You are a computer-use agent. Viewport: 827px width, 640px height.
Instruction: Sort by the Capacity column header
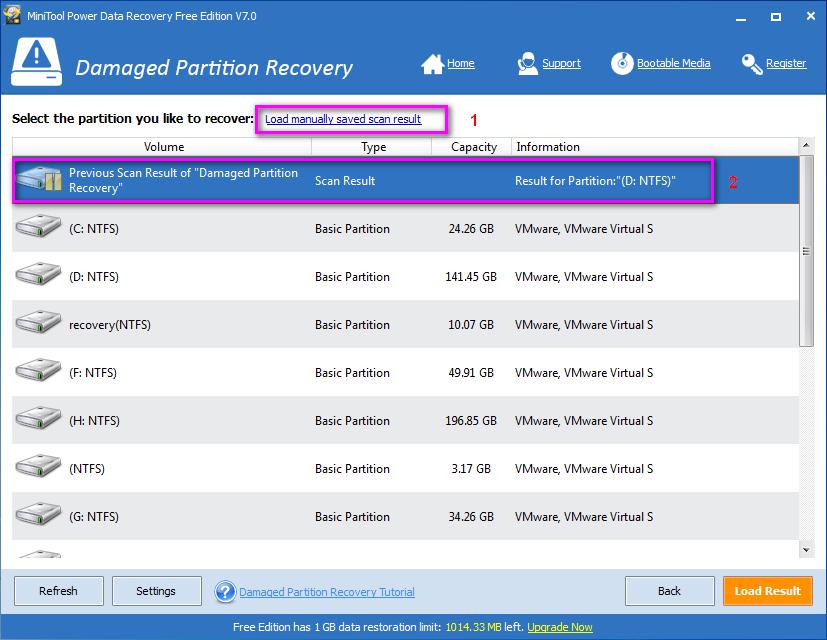[x=472, y=147]
